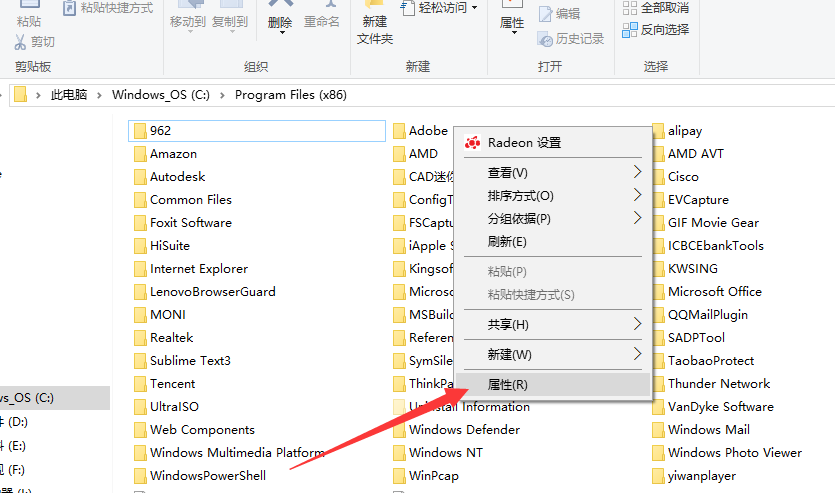Select the LenovoBrowserGuard folder icon

(x=140, y=292)
